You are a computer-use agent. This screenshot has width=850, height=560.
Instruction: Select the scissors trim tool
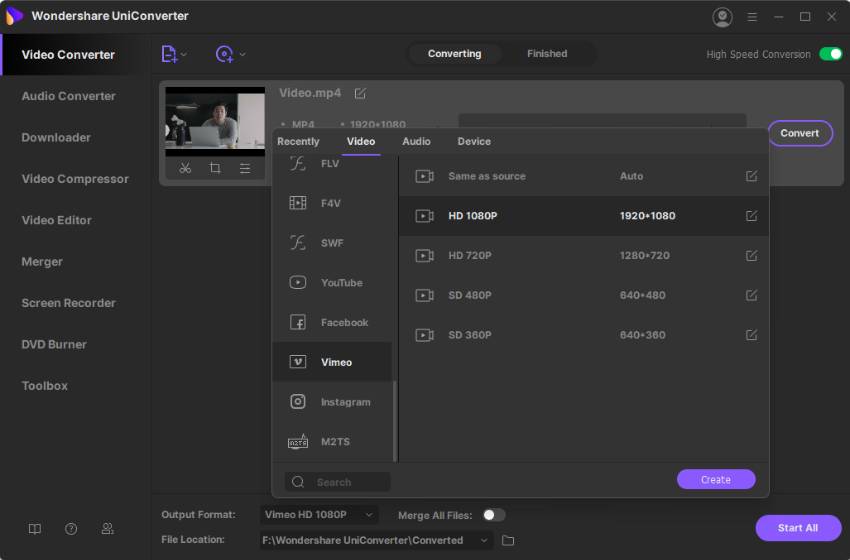[x=185, y=168]
